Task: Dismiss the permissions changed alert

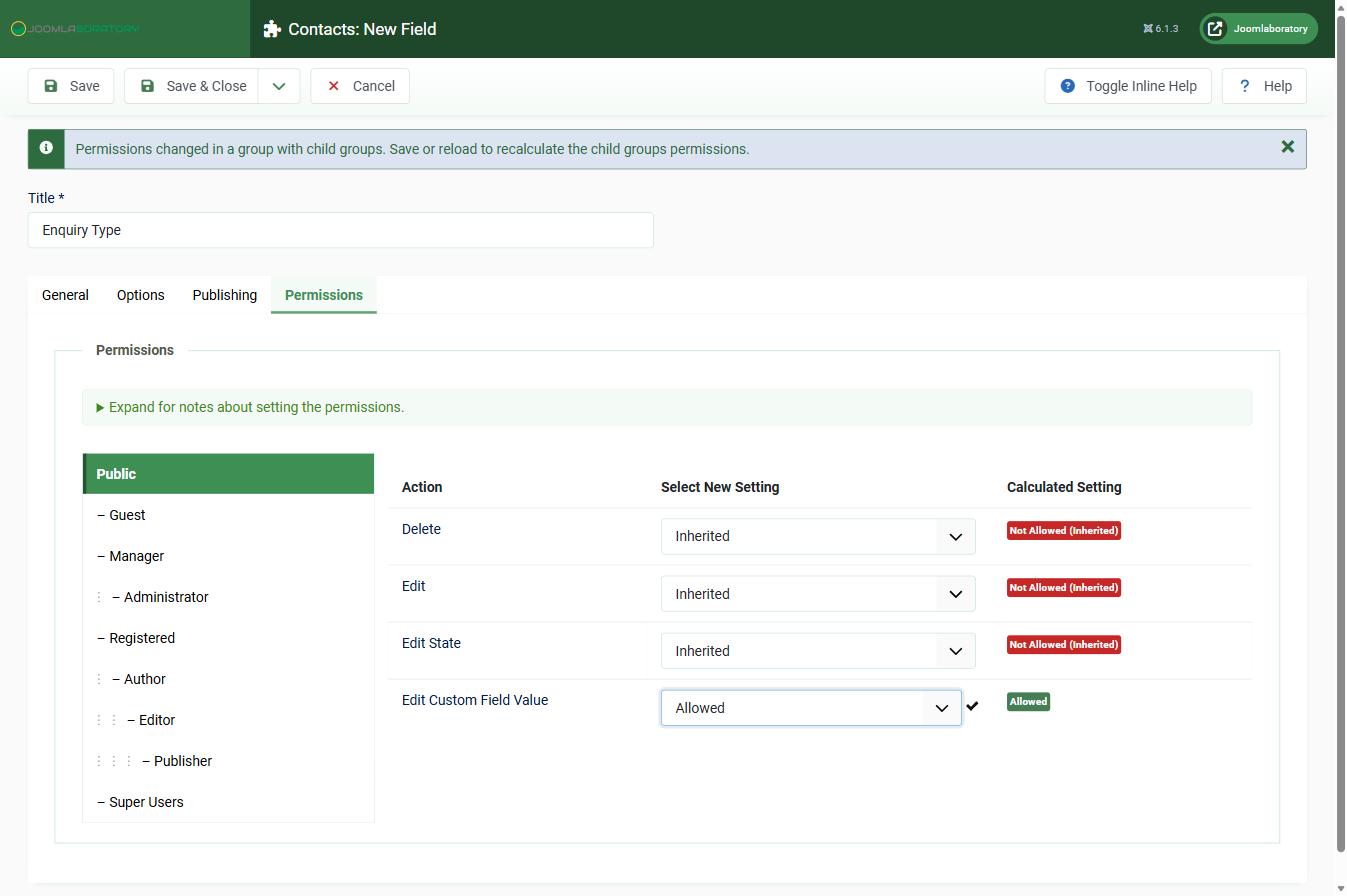Action: point(1288,147)
